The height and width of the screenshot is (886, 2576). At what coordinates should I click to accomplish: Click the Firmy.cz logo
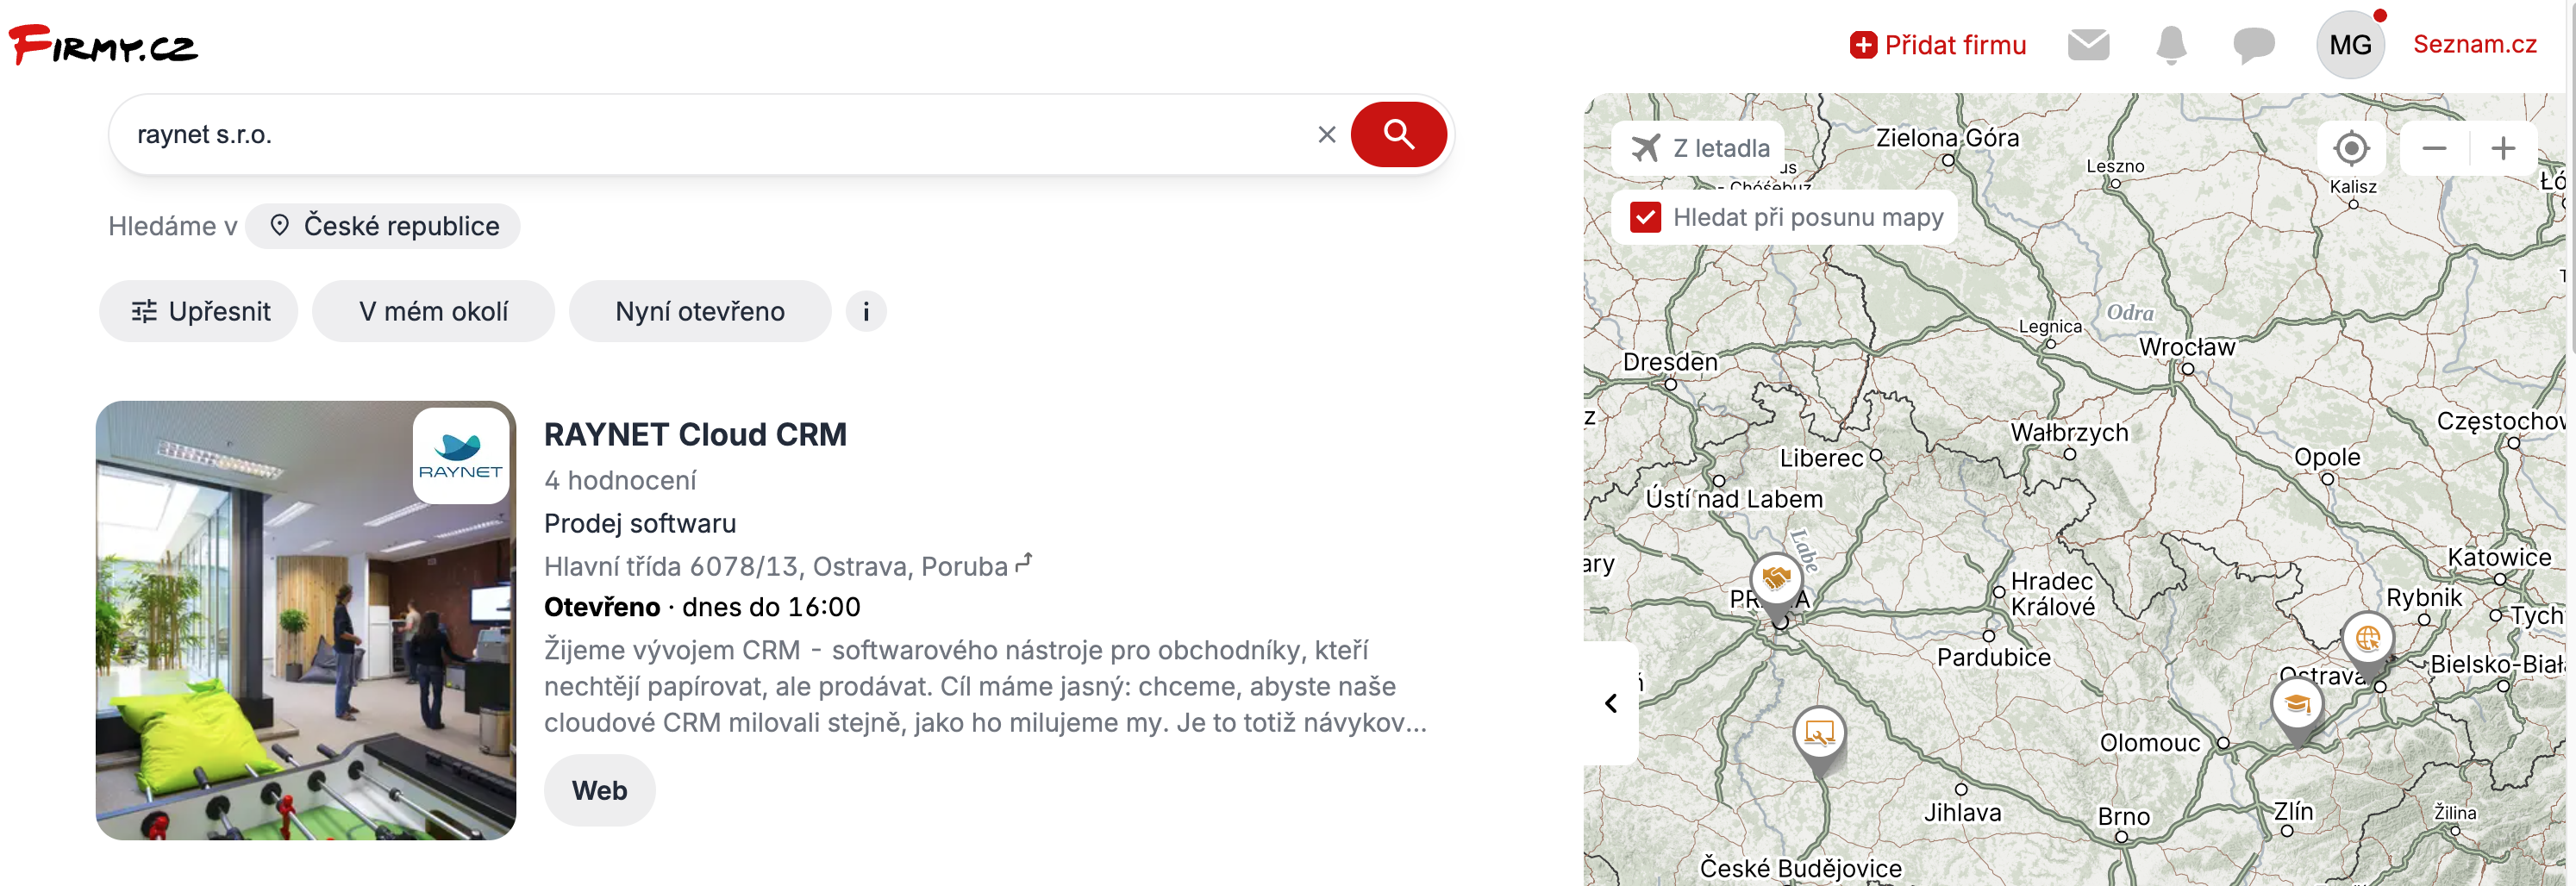(103, 44)
